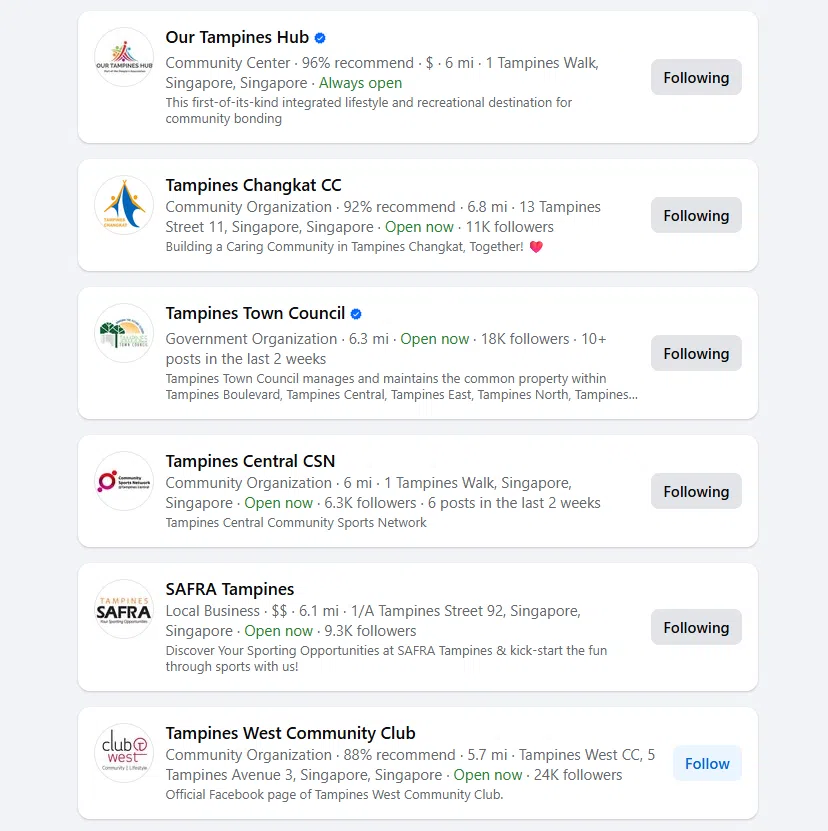Click verified badge beside Our Tampines Hub
The height and width of the screenshot is (831, 828).
point(320,38)
